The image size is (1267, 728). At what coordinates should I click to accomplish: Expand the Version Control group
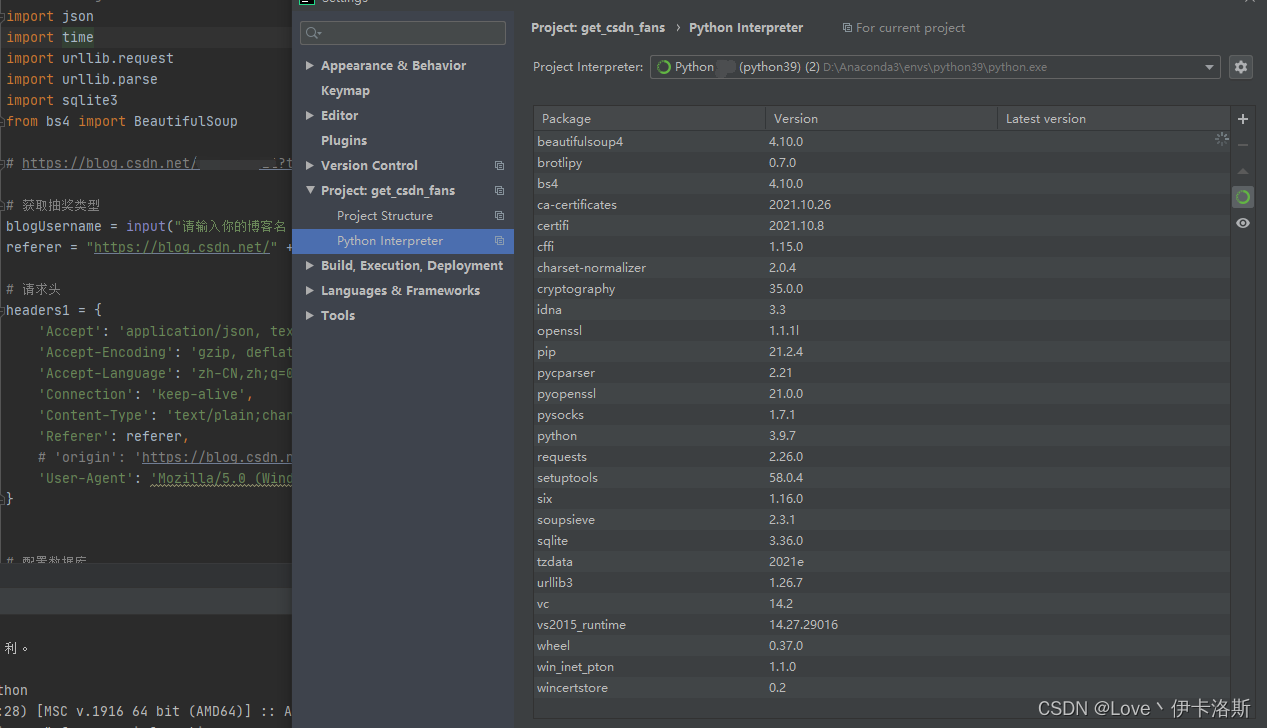(309, 166)
